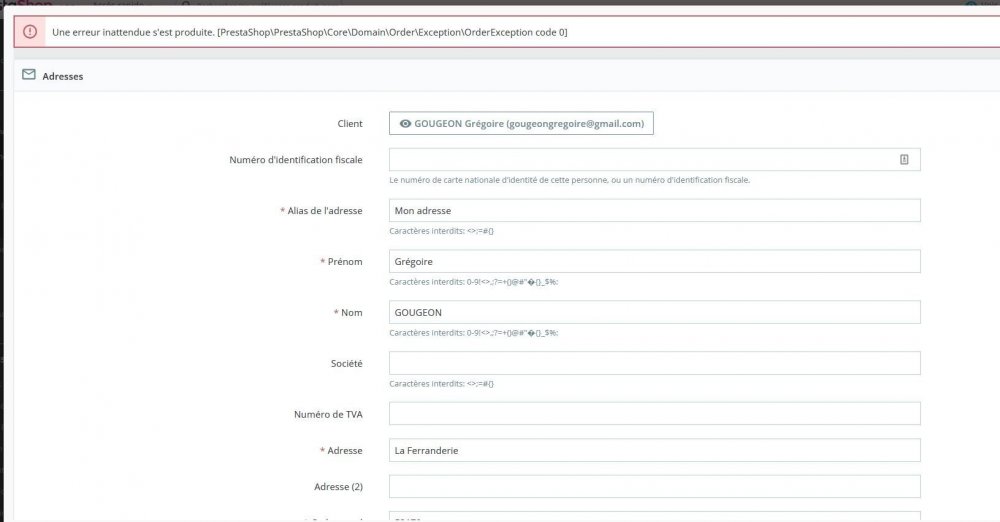
Task: Click the error alert warning icon
Action: click(x=30, y=32)
